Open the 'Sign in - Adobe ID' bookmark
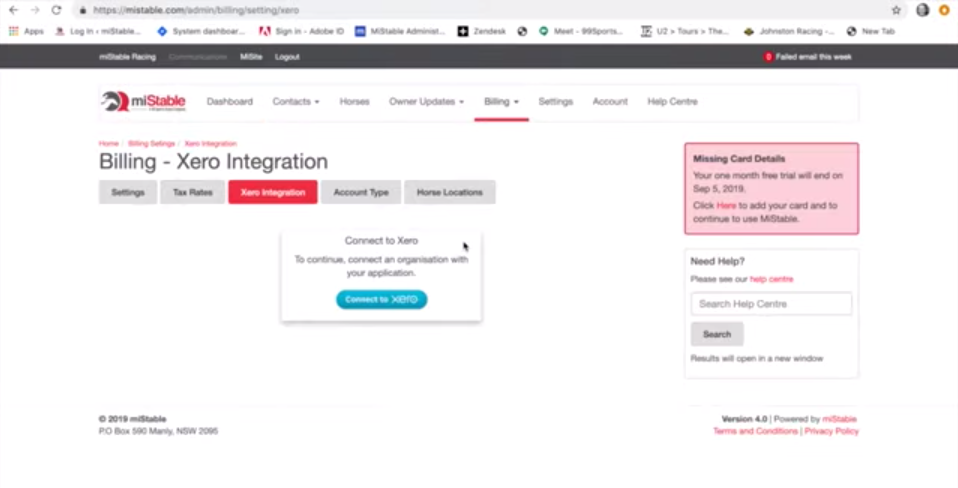Screen dimensions: 958x488 point(302,31)
